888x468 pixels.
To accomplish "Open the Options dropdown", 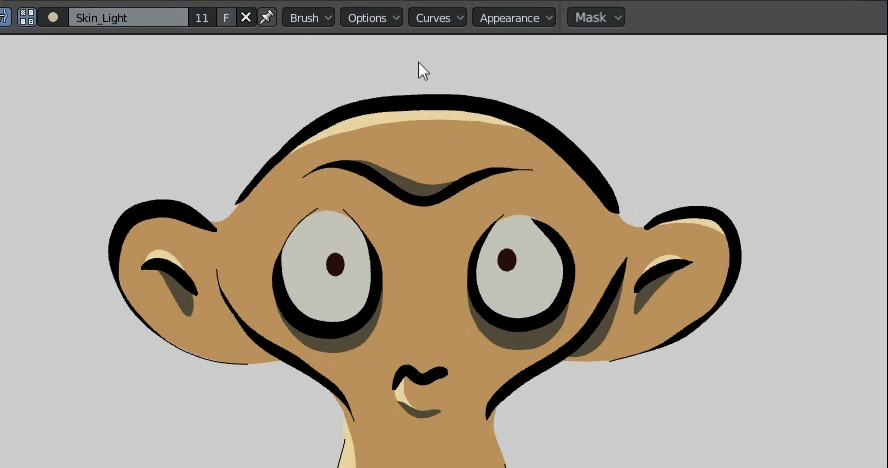I will 372,18.
